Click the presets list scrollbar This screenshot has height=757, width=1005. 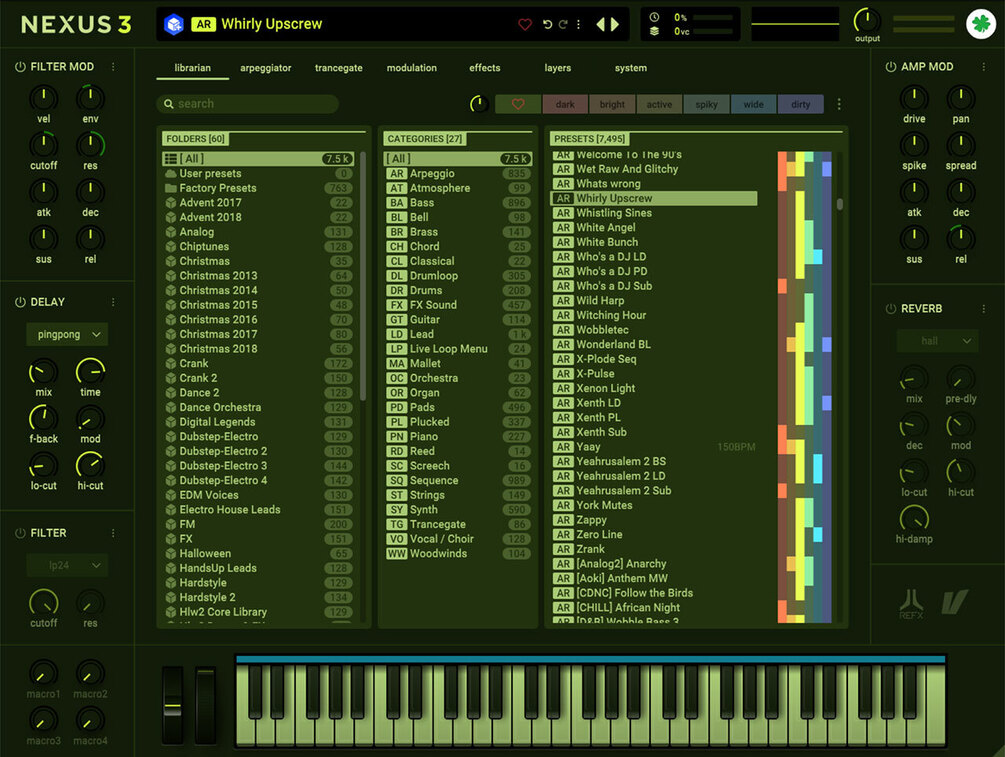pos(840,204)
